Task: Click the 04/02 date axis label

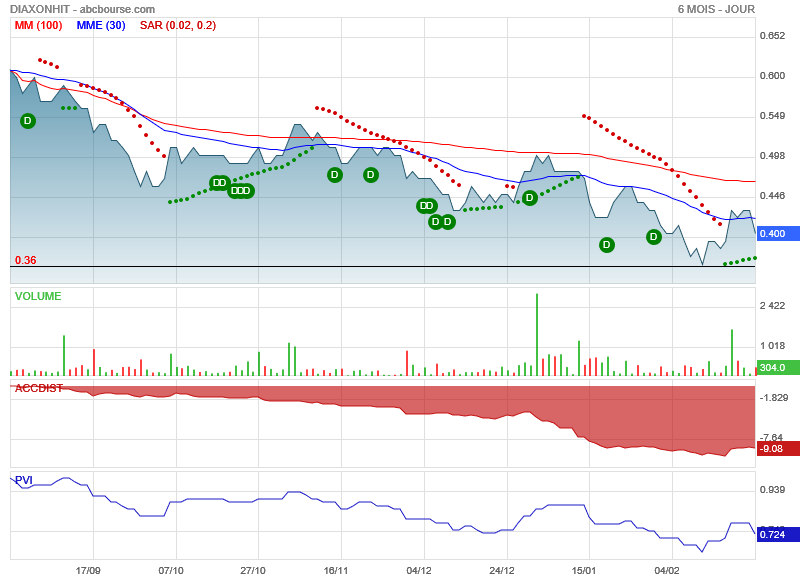Action: [x=667, y=570]
